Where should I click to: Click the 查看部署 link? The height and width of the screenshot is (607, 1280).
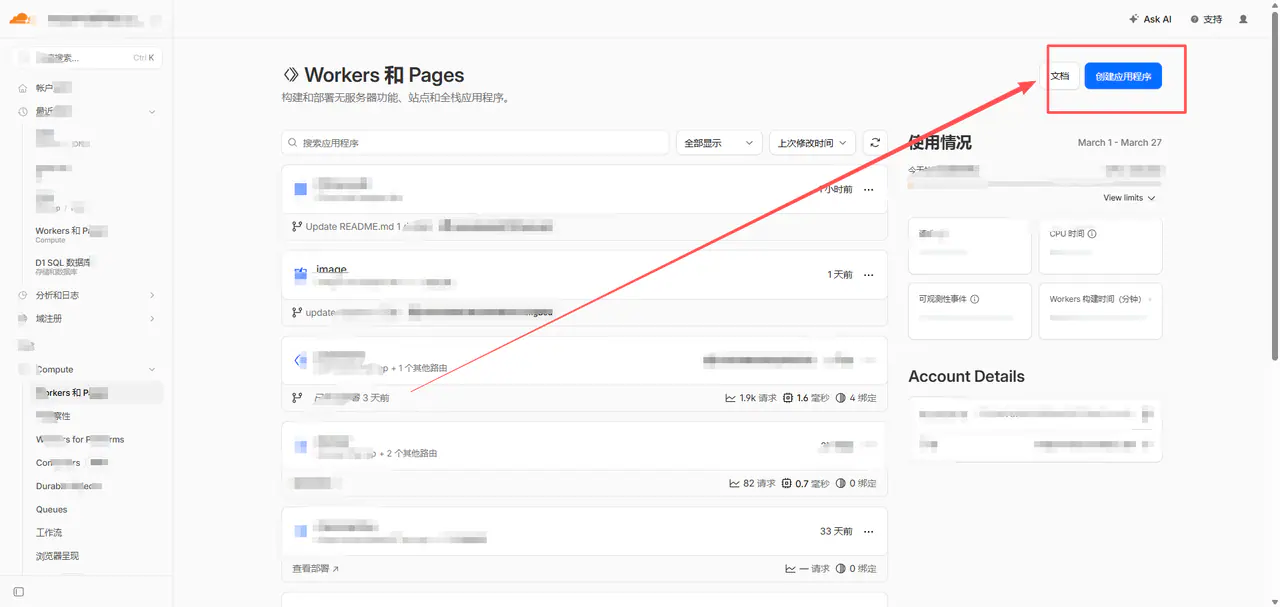click(315, 569)
